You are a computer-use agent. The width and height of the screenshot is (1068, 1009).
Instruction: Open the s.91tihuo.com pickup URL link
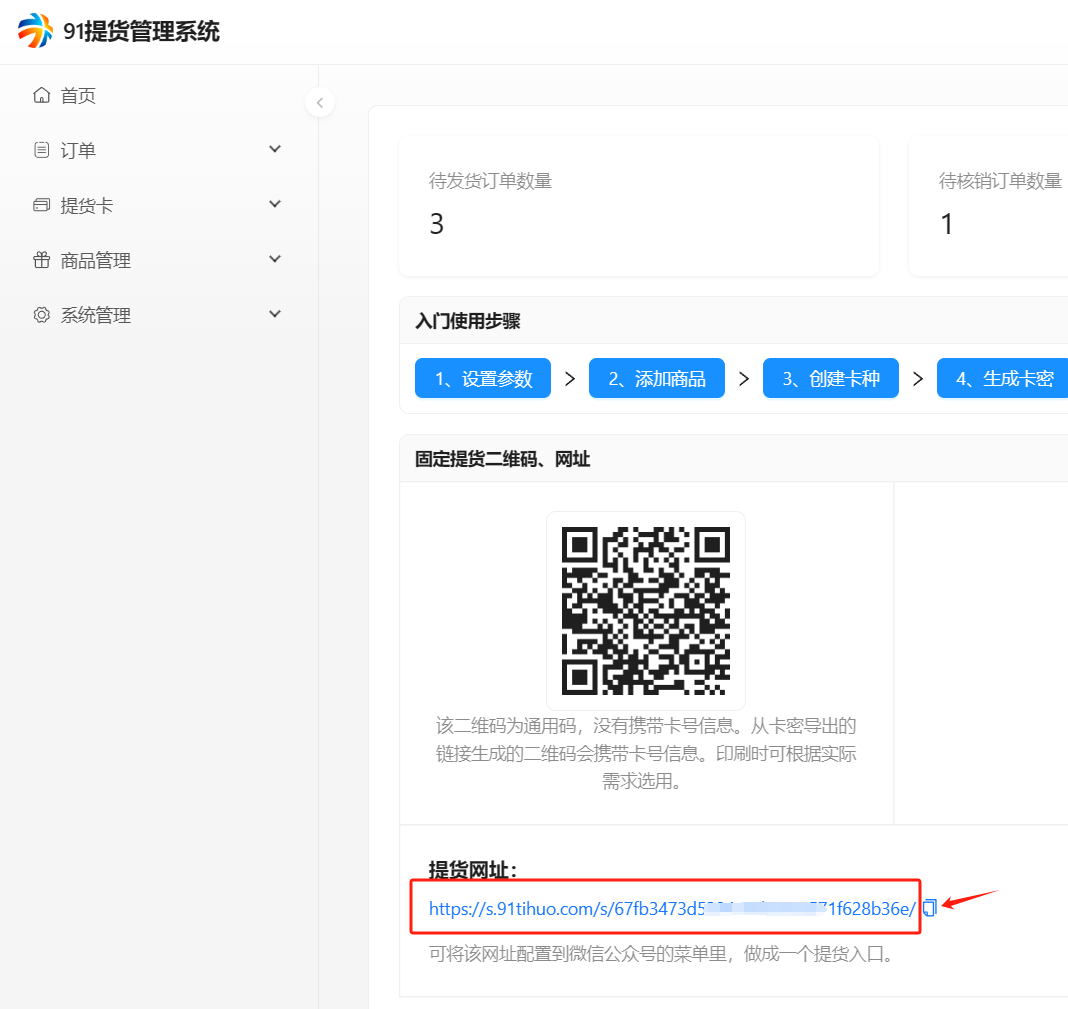click(x=672, y=908)
